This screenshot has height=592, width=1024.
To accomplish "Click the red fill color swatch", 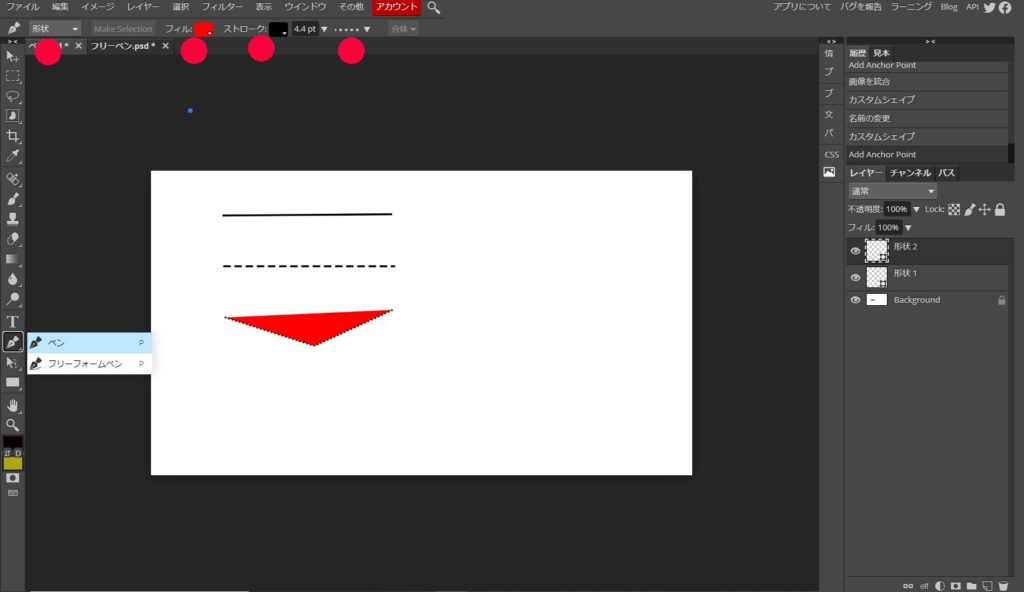I will (x=204, y=29).
